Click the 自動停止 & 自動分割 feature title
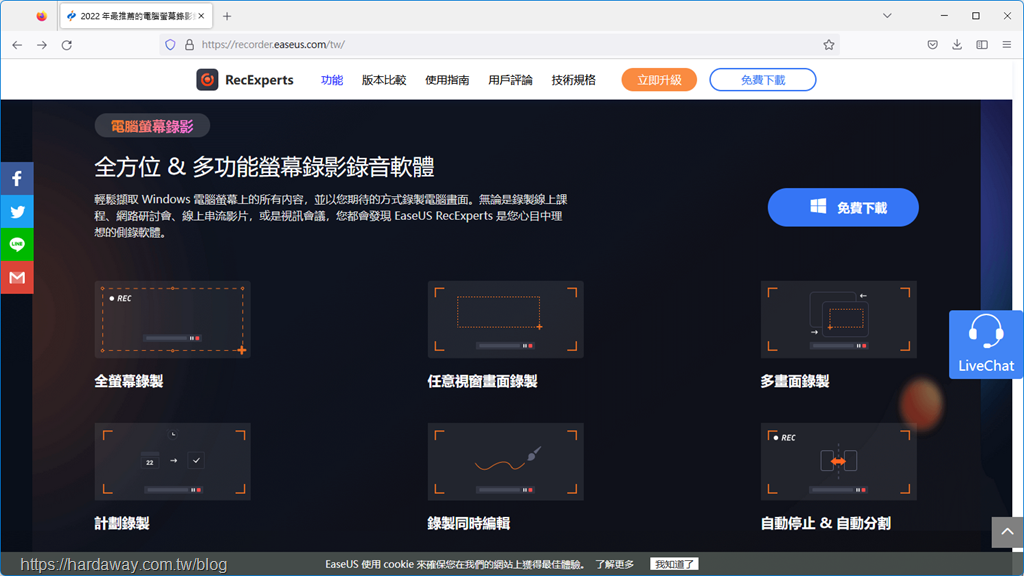Screen dimensions: 1024x576 click(x=825, y=523)
